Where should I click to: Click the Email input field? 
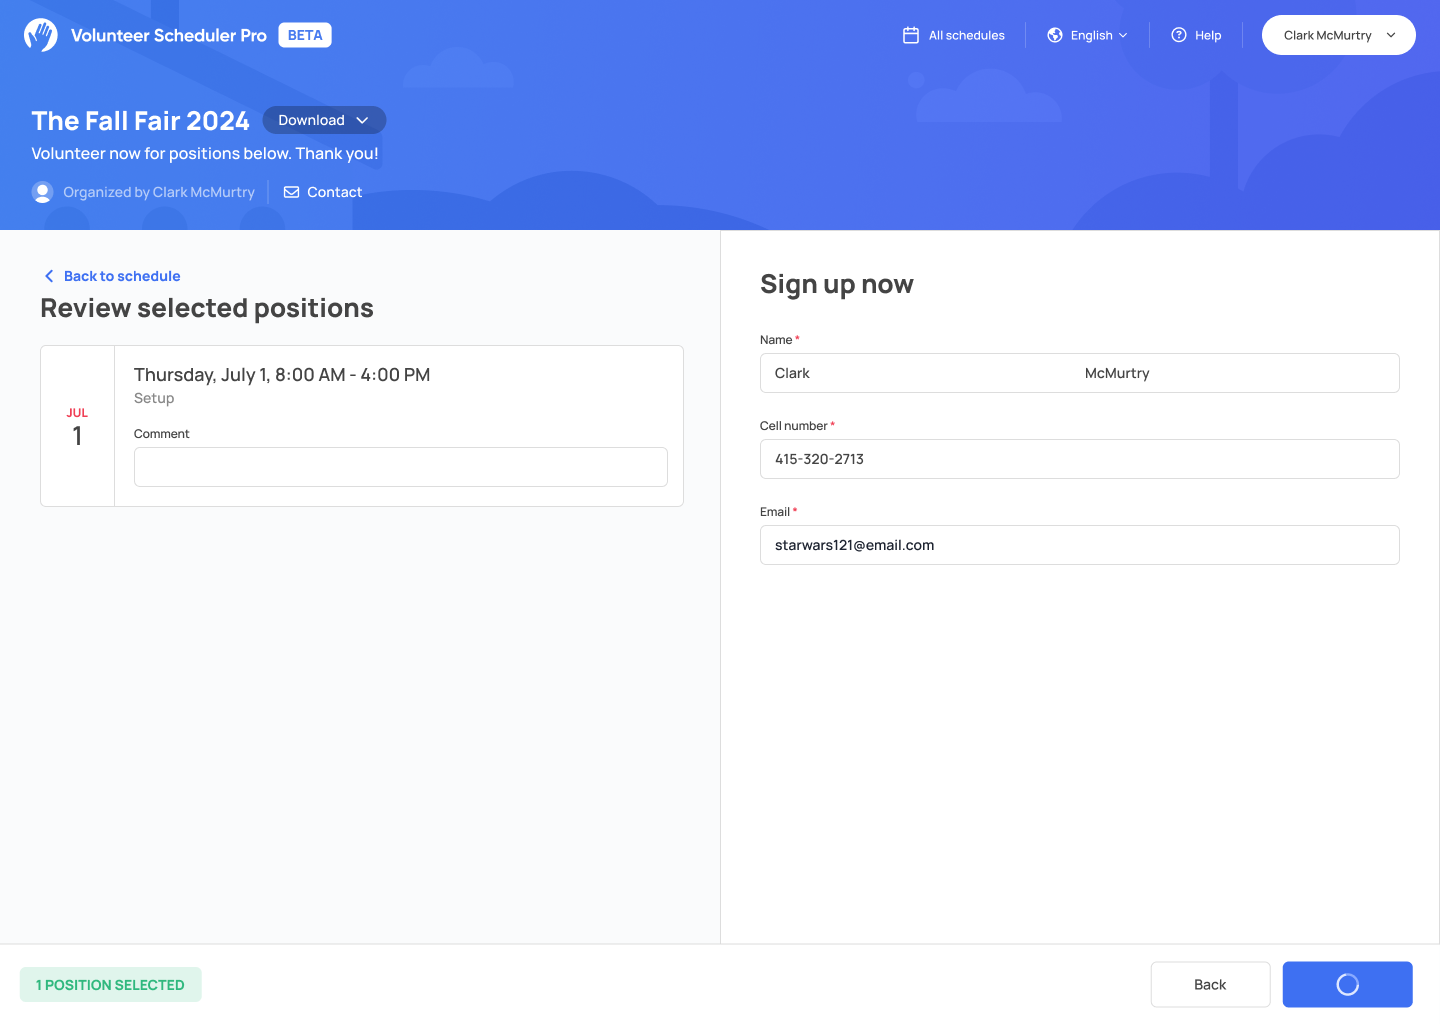[x=1080, y=545]
